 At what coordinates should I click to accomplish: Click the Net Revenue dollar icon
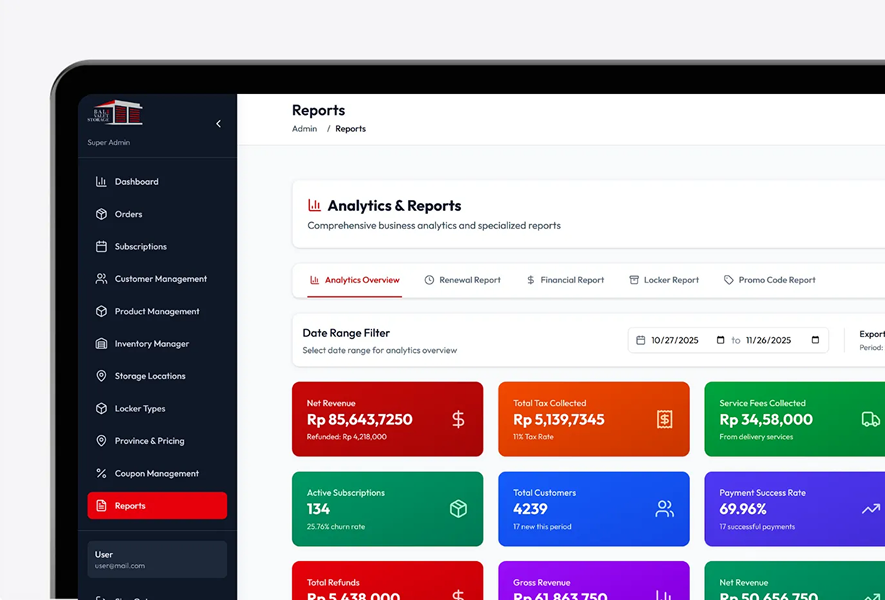coord(458,419)
